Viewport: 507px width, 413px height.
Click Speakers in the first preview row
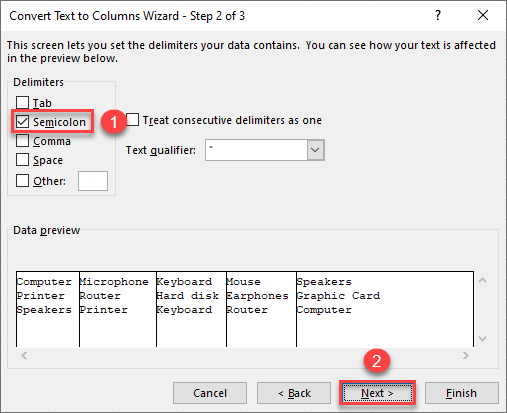tap(324, 282)
